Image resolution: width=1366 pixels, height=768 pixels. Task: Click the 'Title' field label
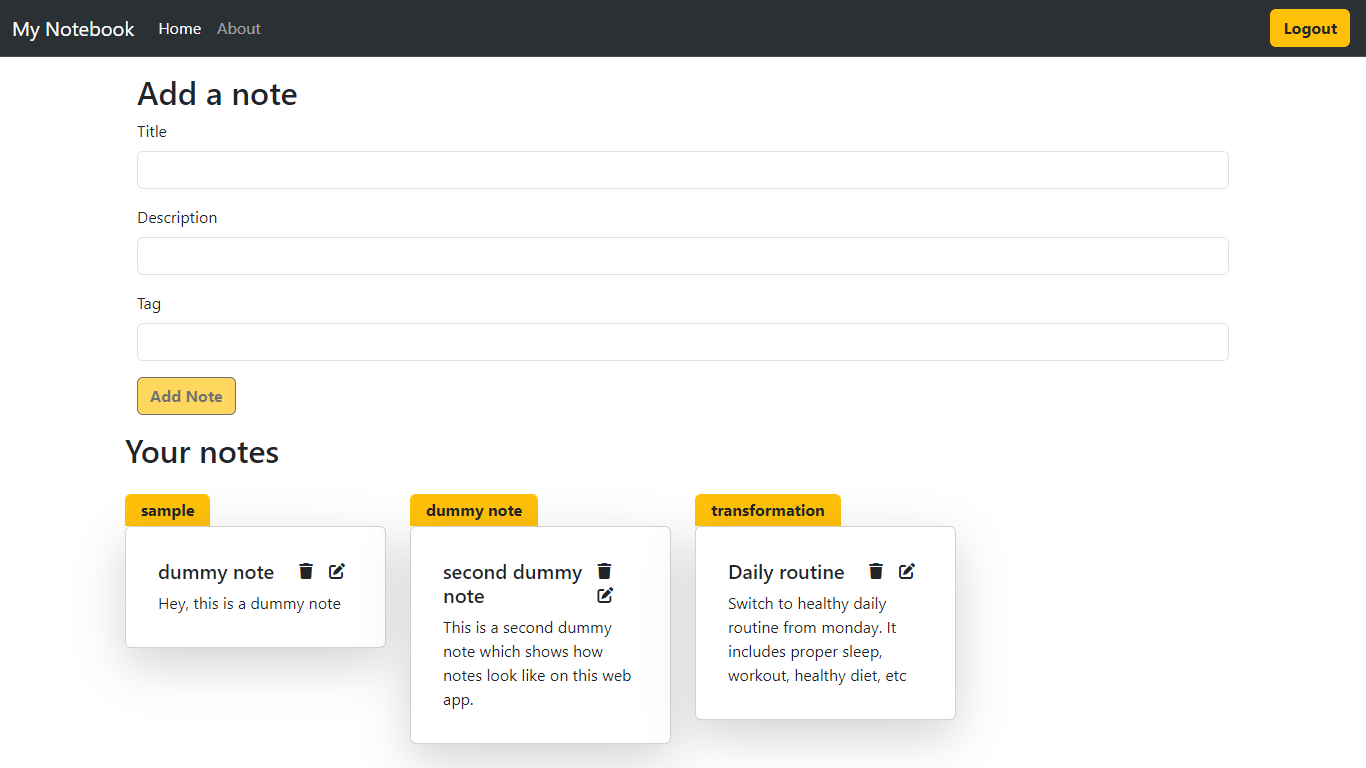click(152, 132)
